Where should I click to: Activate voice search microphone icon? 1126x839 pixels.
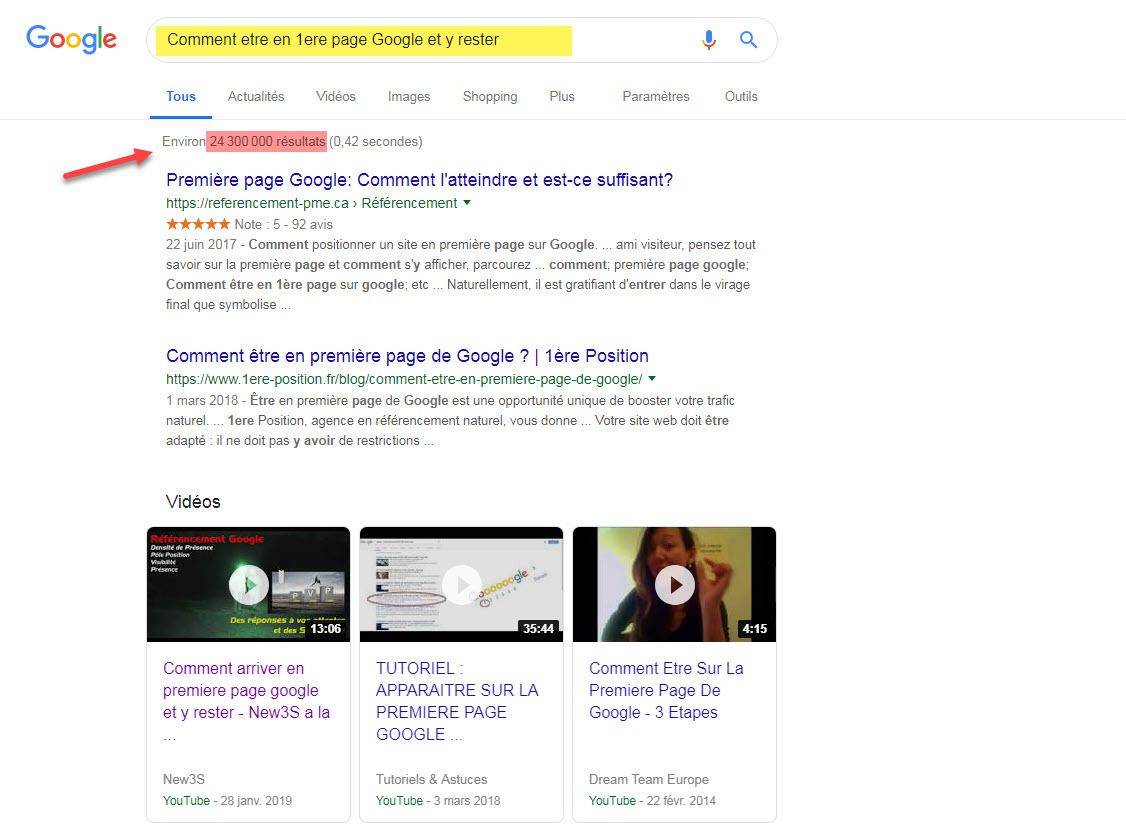pos(709,40)
